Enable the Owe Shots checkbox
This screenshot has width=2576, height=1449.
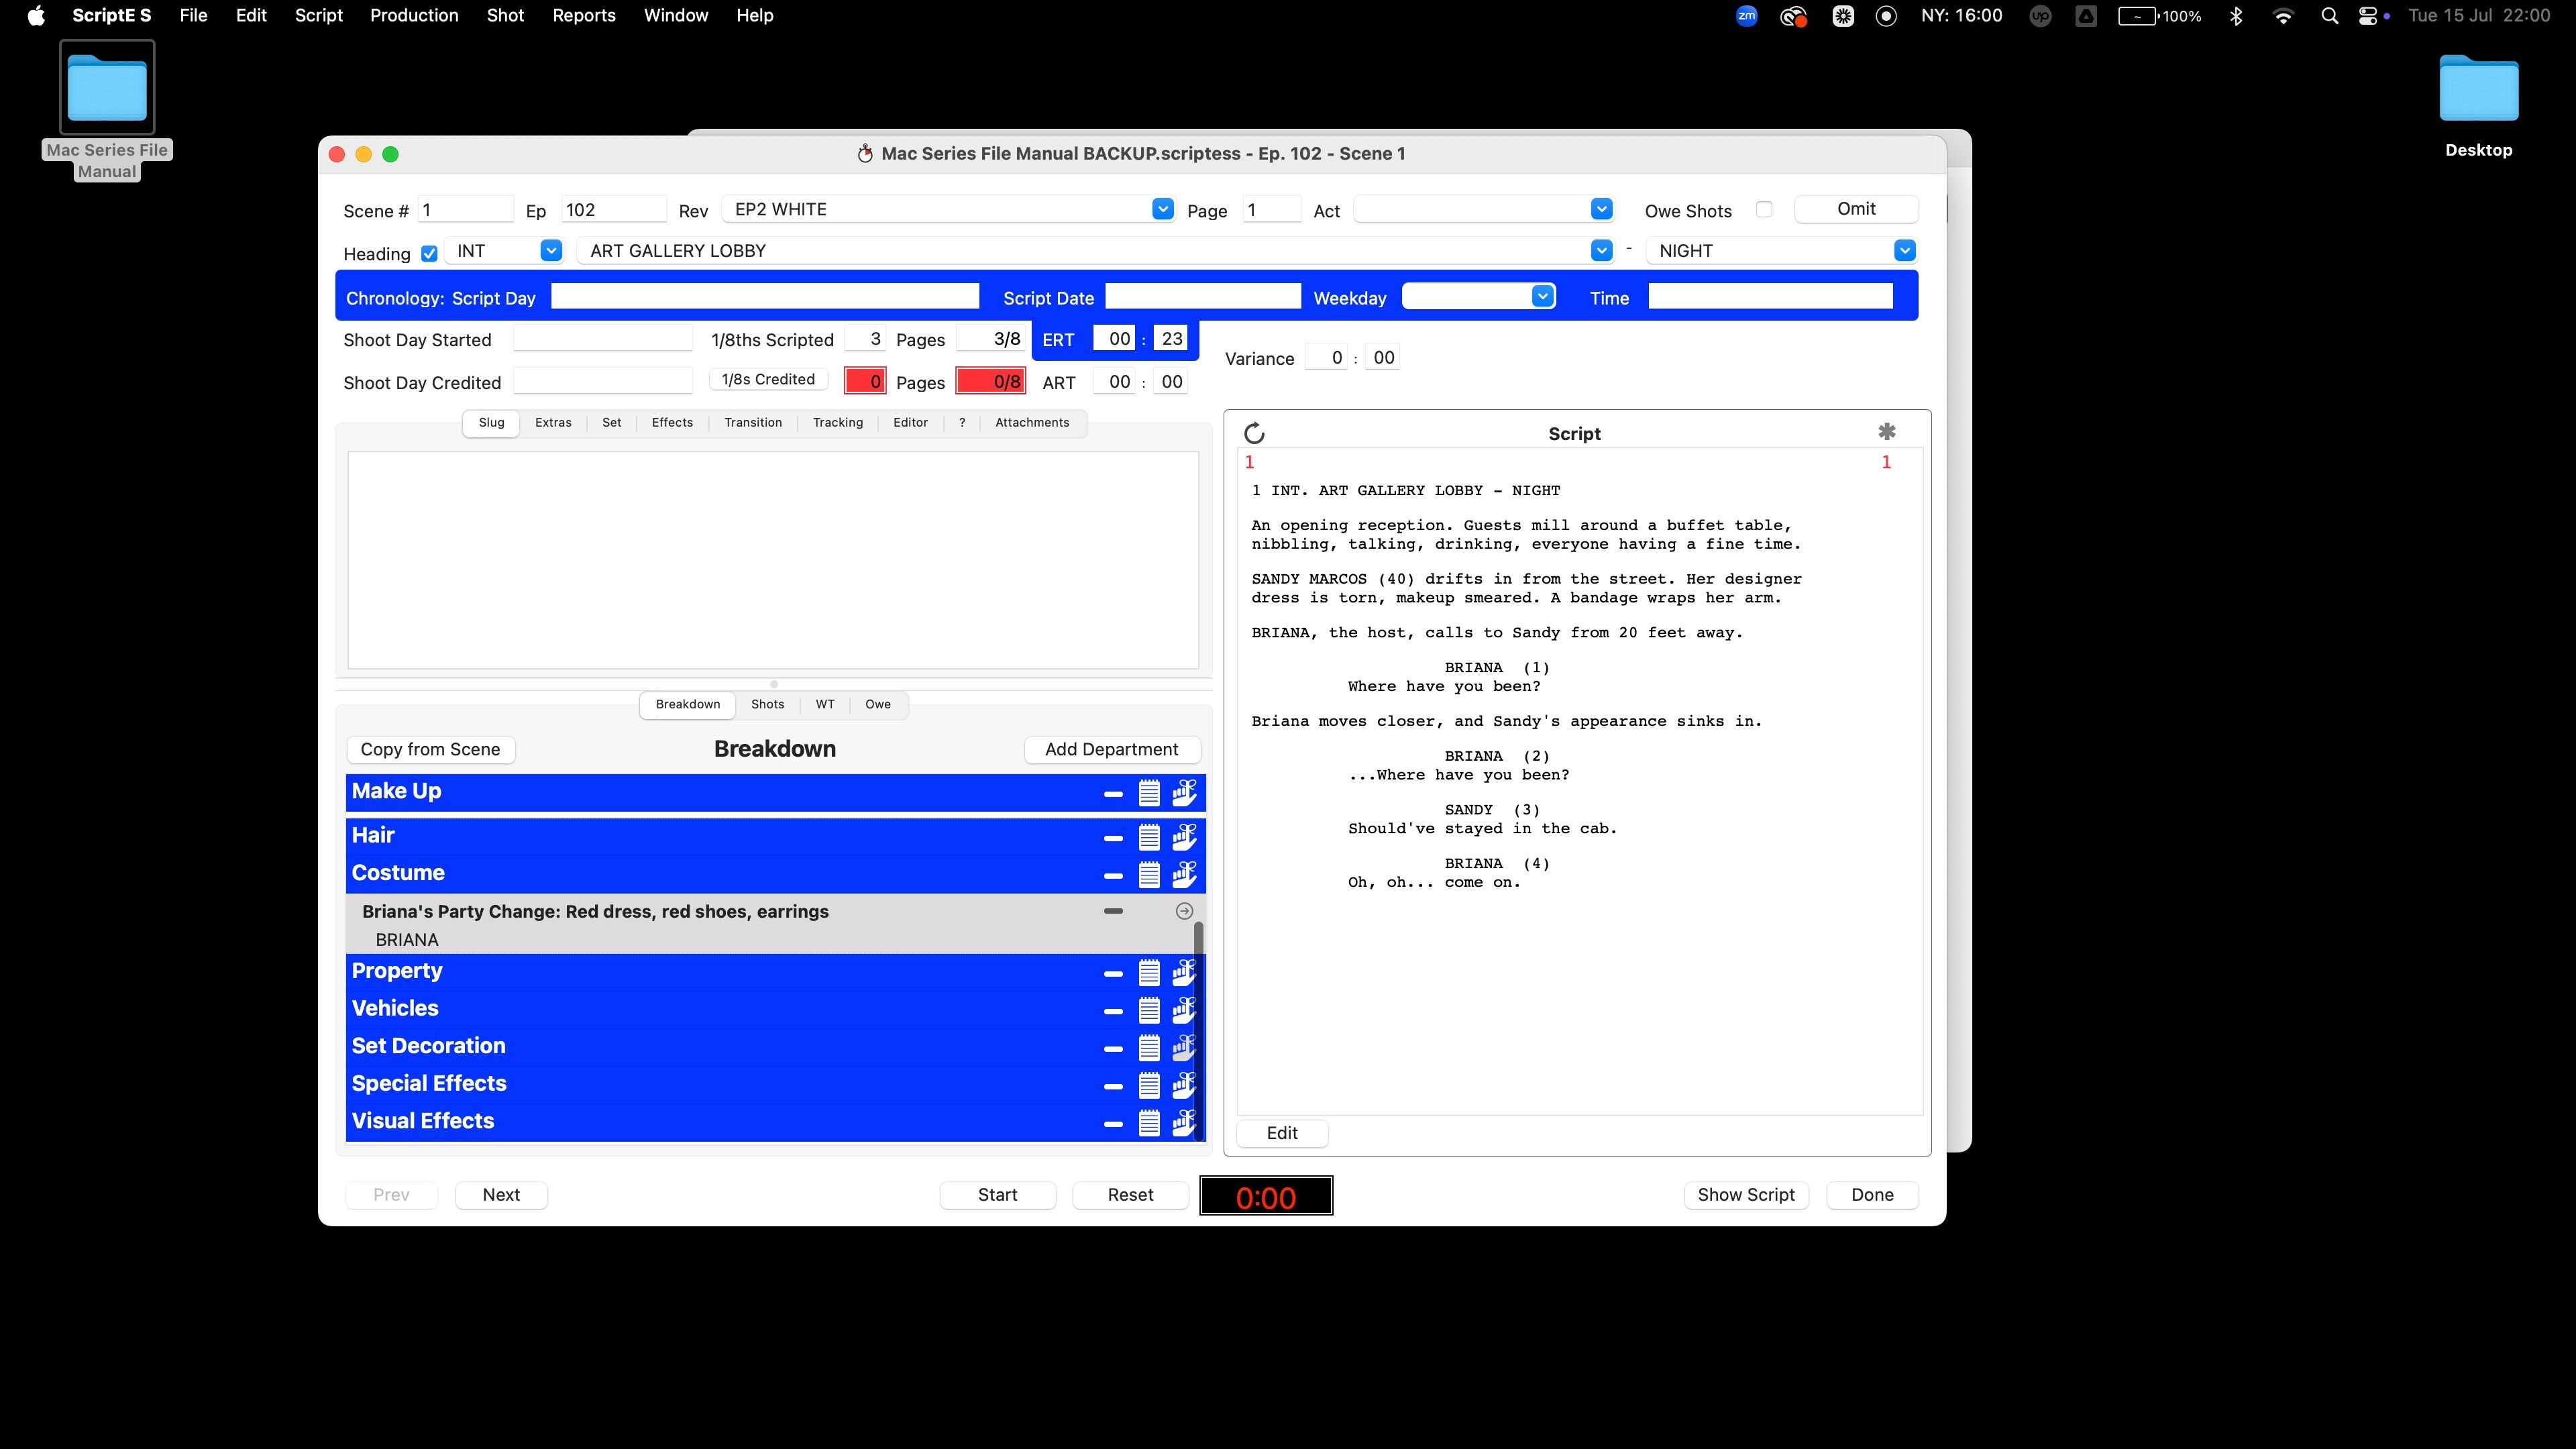[1764, 210]
